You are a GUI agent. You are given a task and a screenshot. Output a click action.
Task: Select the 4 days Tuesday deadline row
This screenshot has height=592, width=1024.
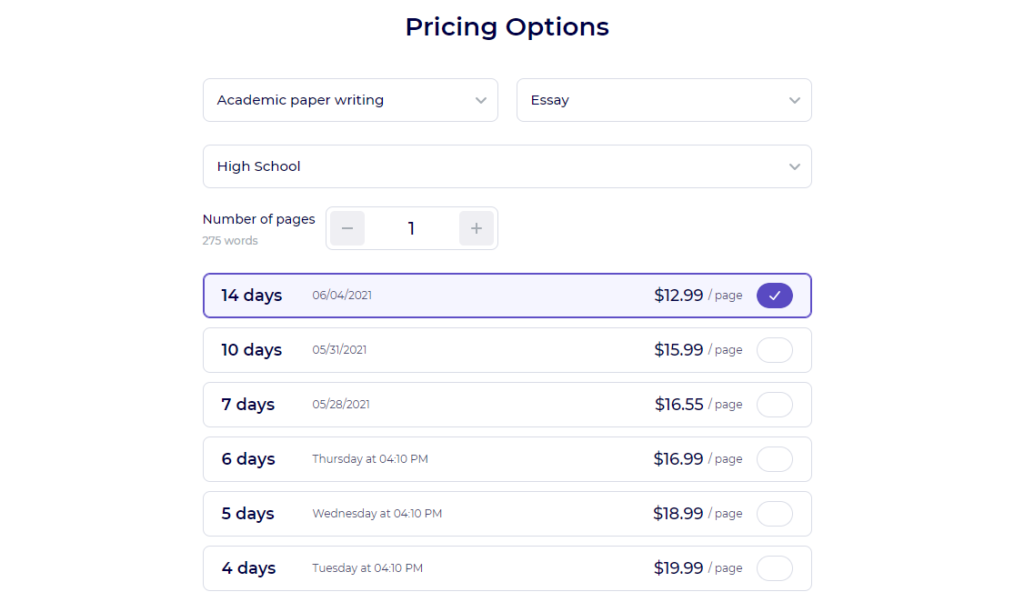click(x=507, y=568)
